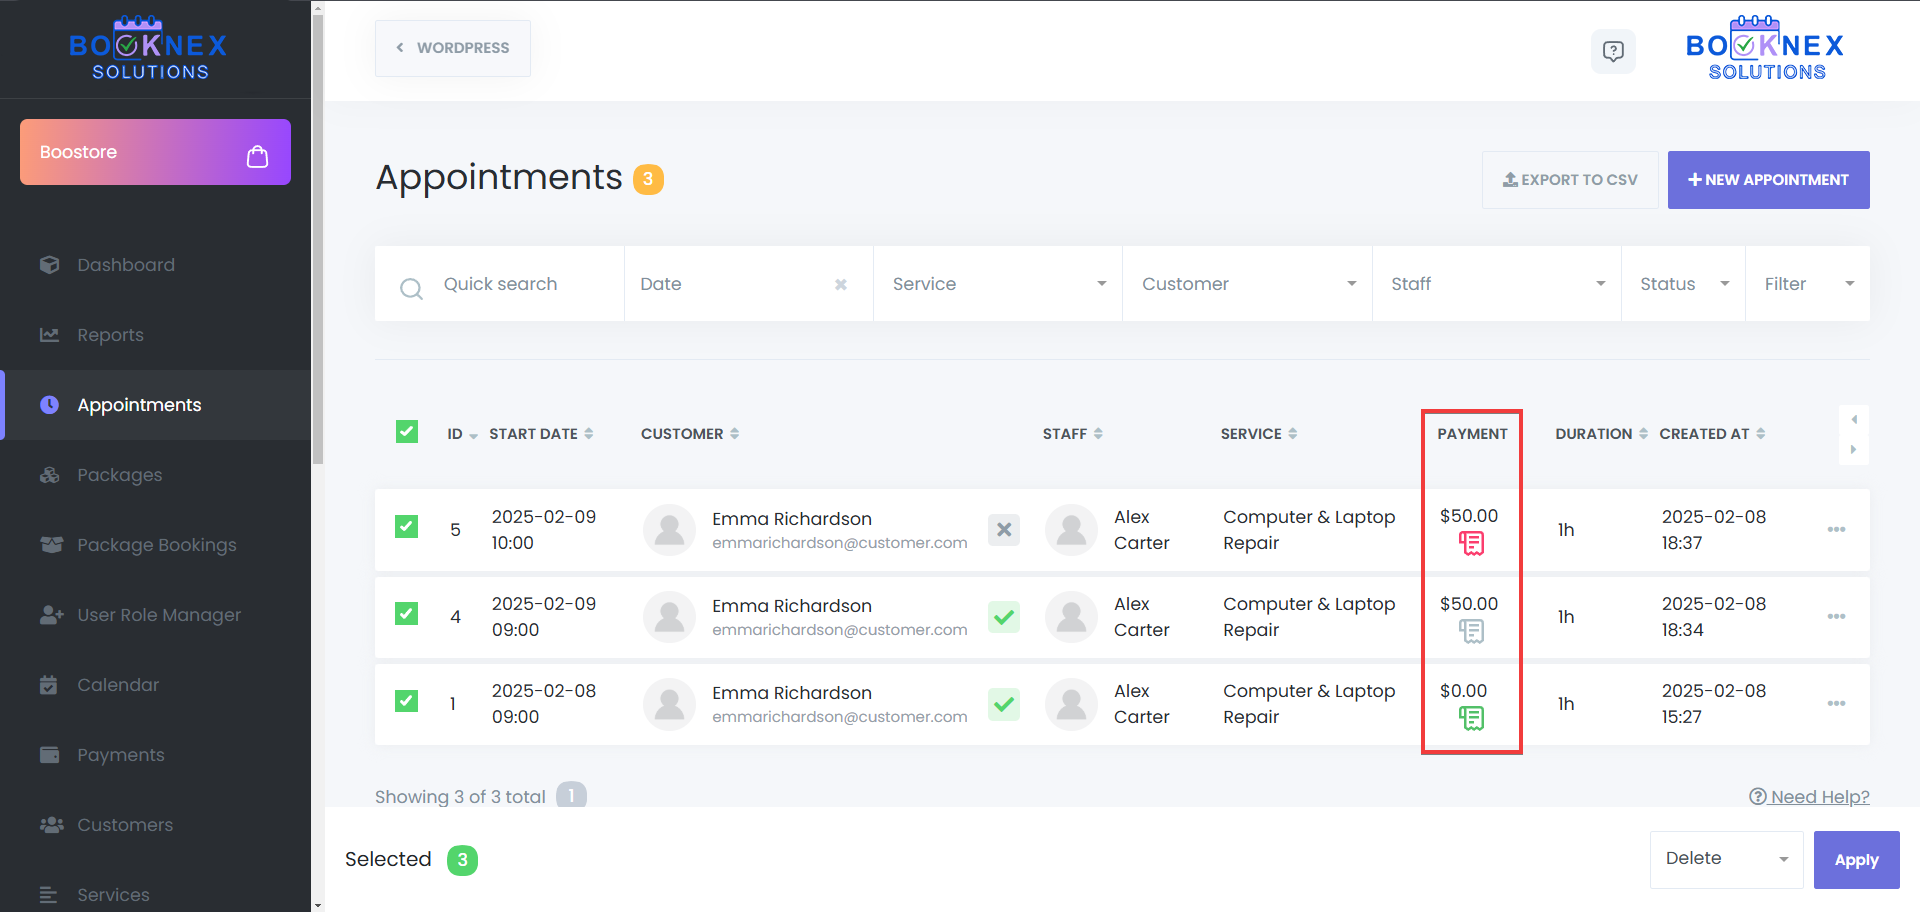
Task: Expand the Status filter dropdown
Action: (1682, 283)
